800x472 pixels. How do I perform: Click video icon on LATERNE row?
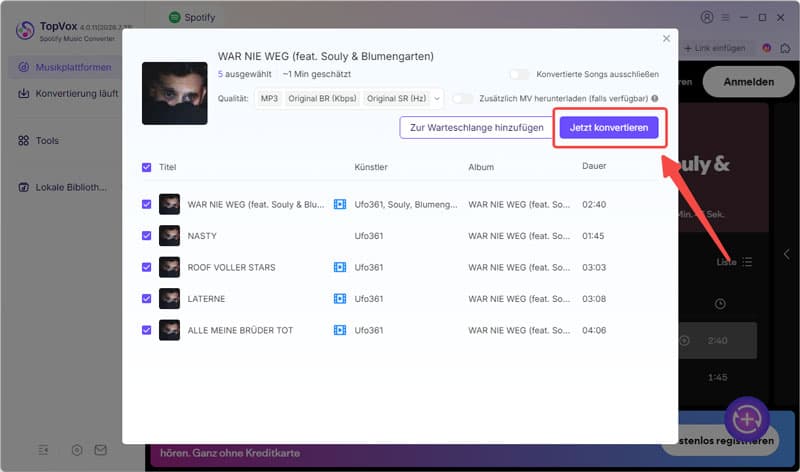click(x=340, y=299)
